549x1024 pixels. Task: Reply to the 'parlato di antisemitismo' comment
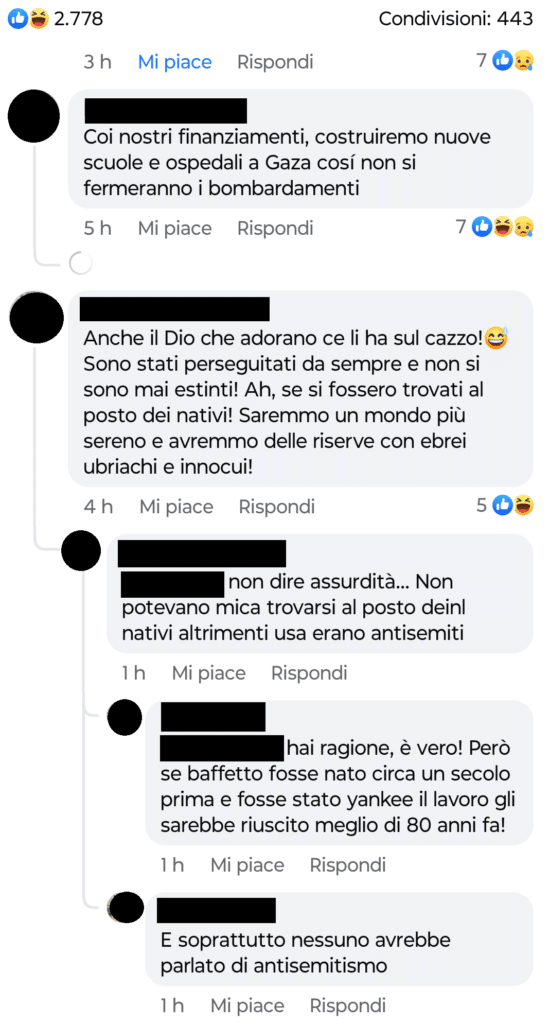click(348, 1005)
